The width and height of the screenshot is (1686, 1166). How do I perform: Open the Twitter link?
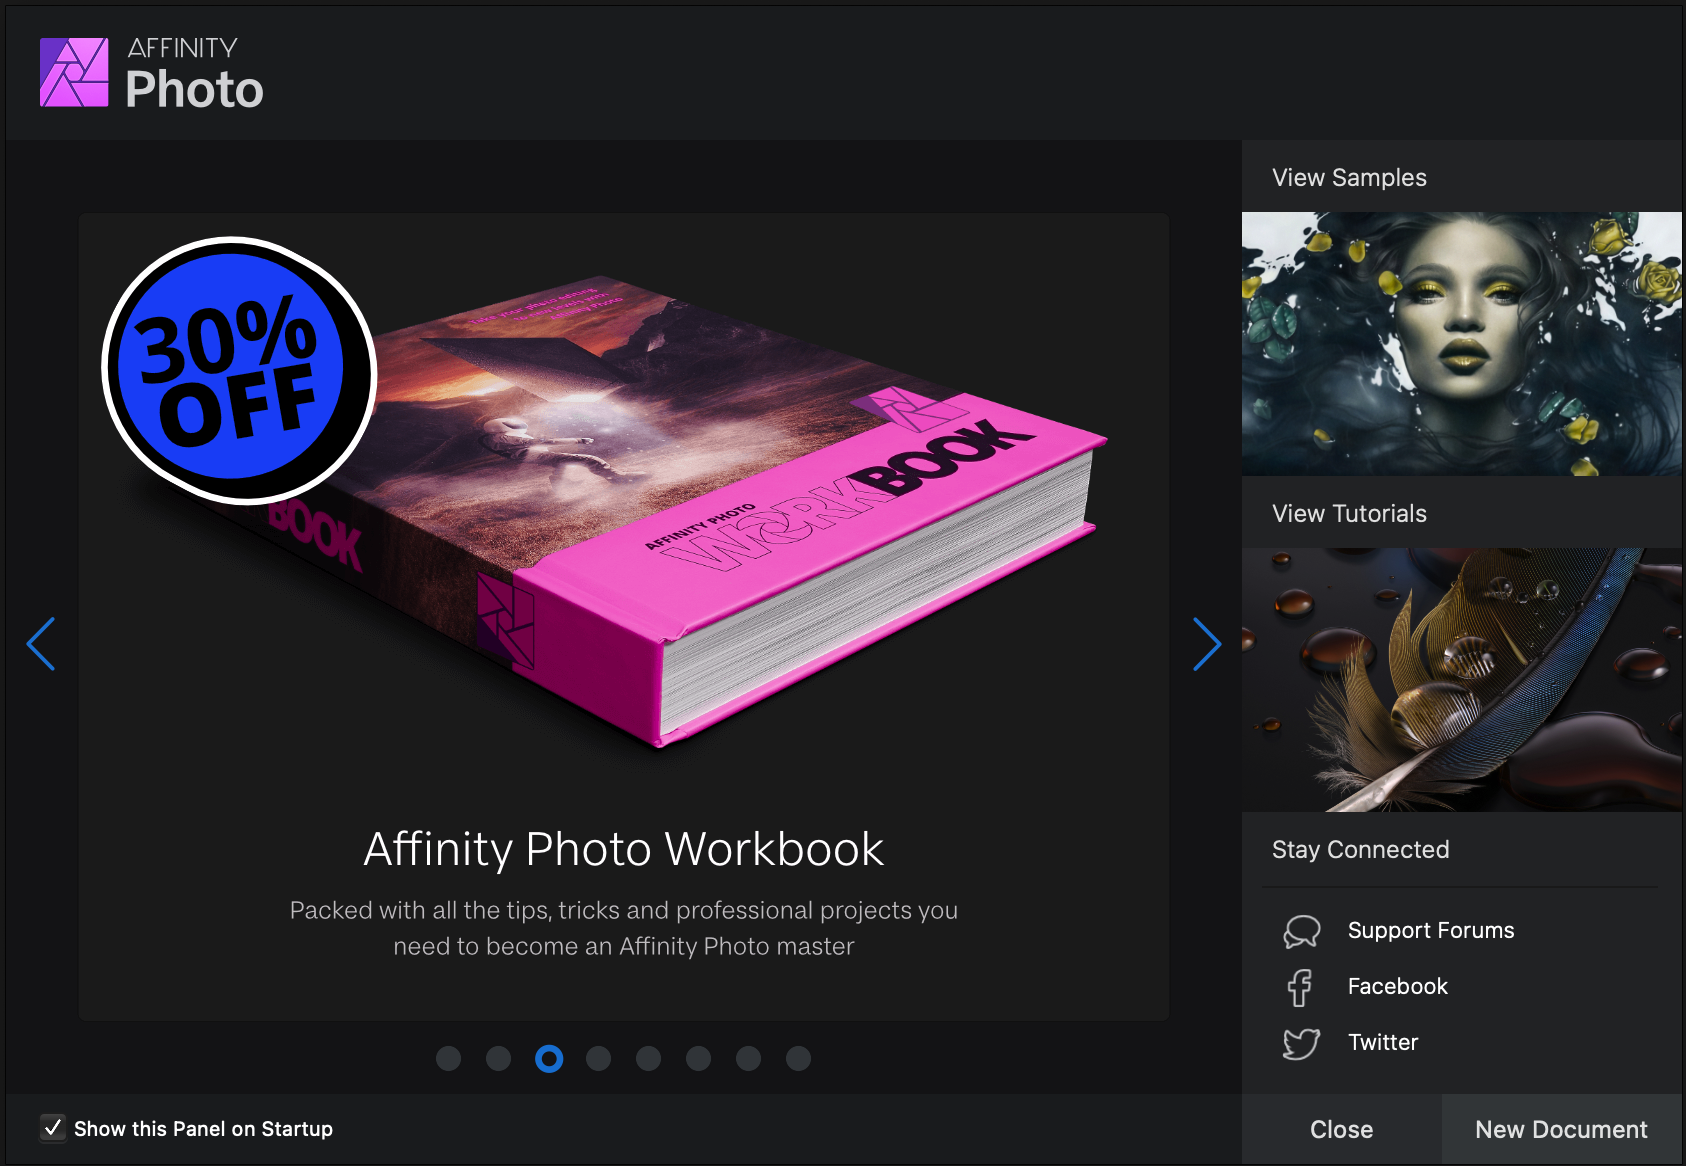[1383, 1043]
